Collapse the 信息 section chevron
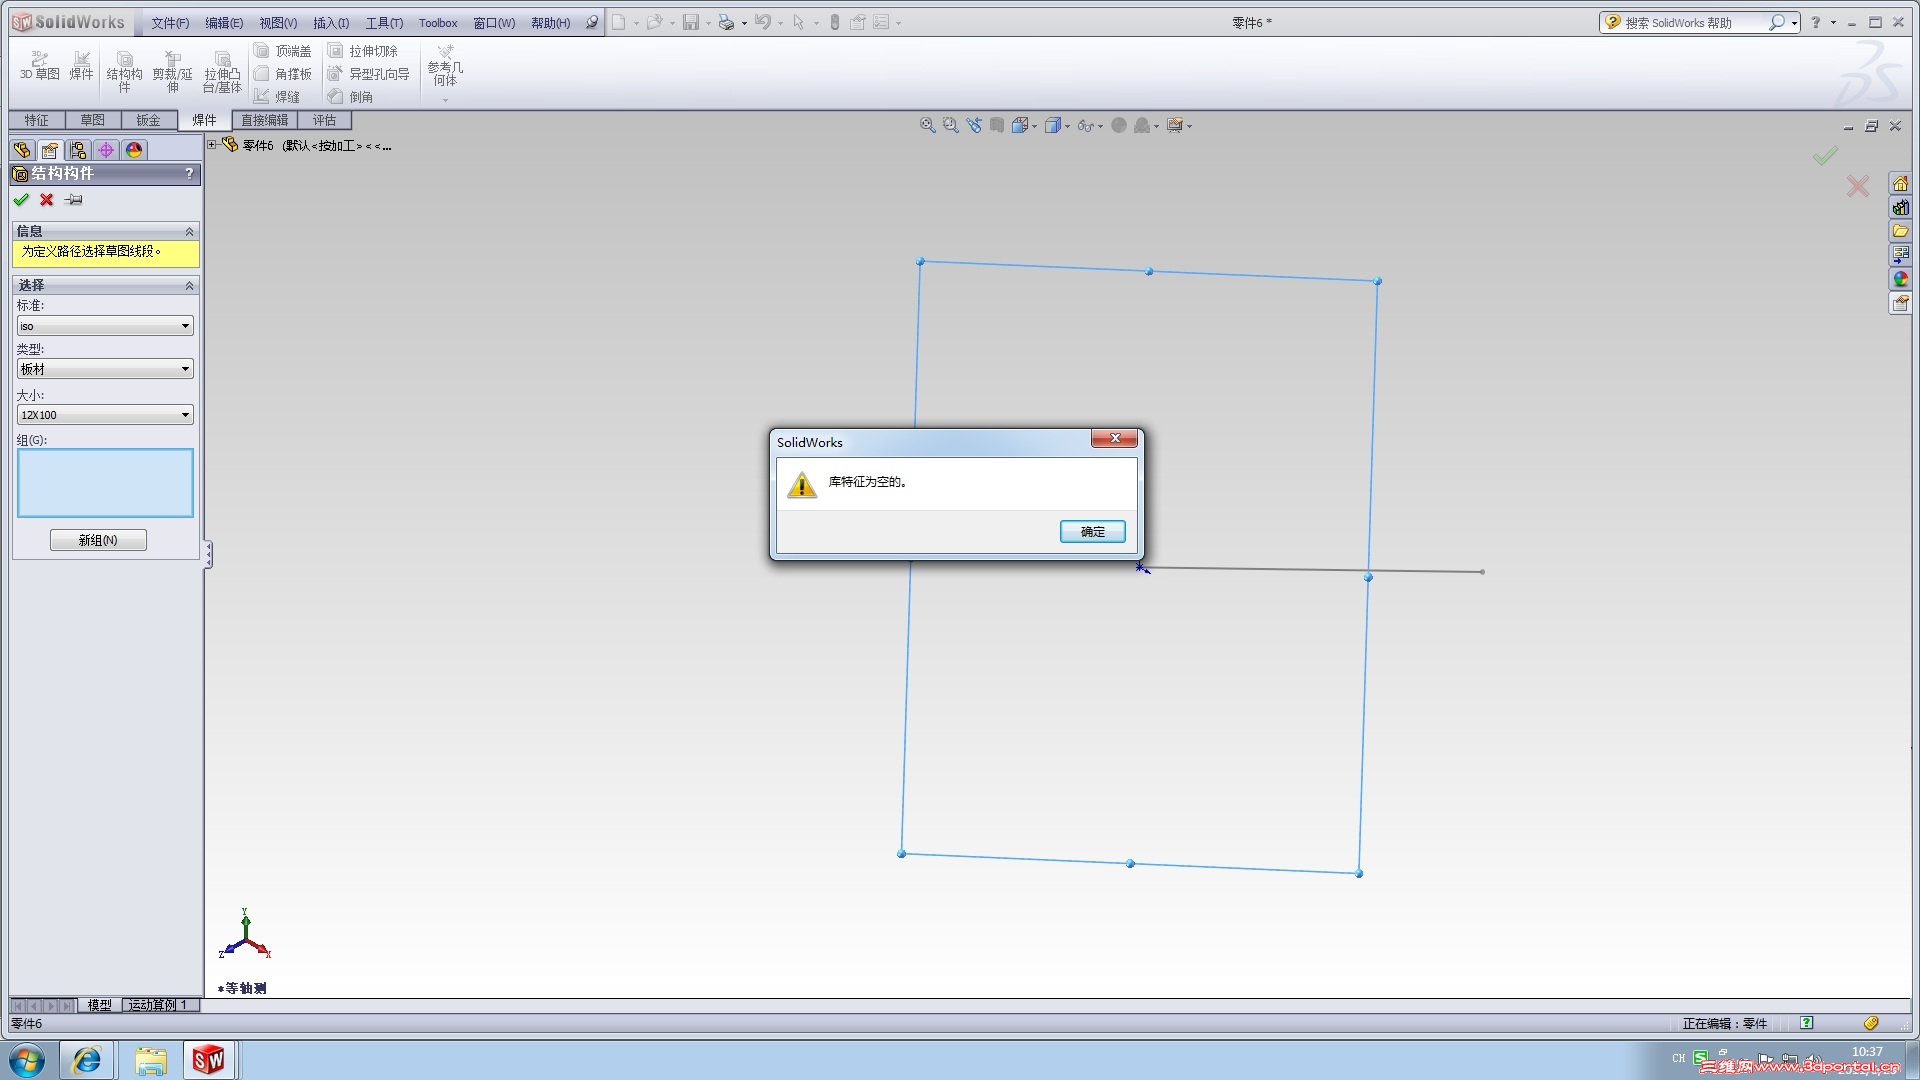 coord(189,231)
